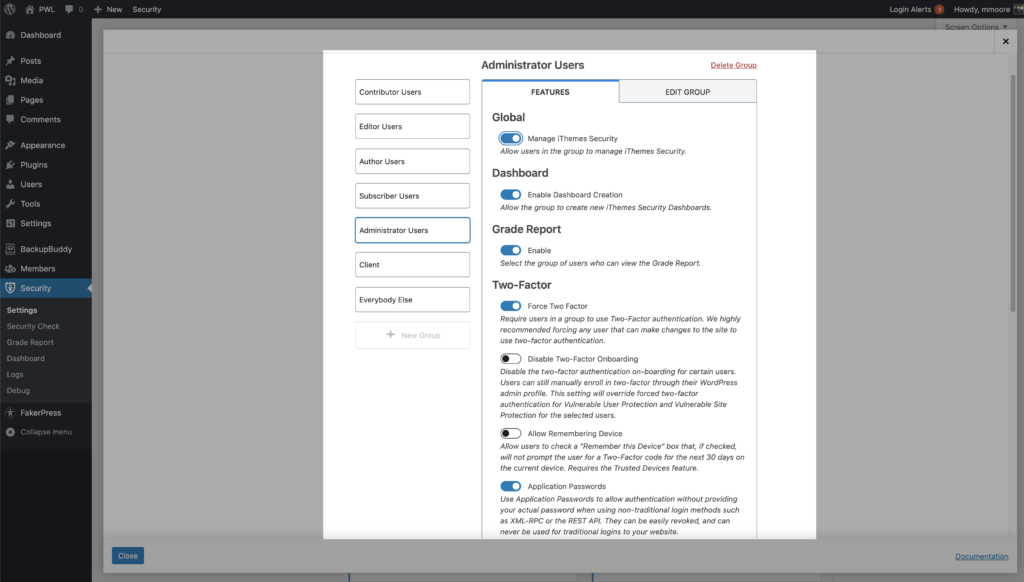The height and width of the screenshot is (582, 1024).
Task: Click the Collapse menu arrow icon
Action: [10, 432]
